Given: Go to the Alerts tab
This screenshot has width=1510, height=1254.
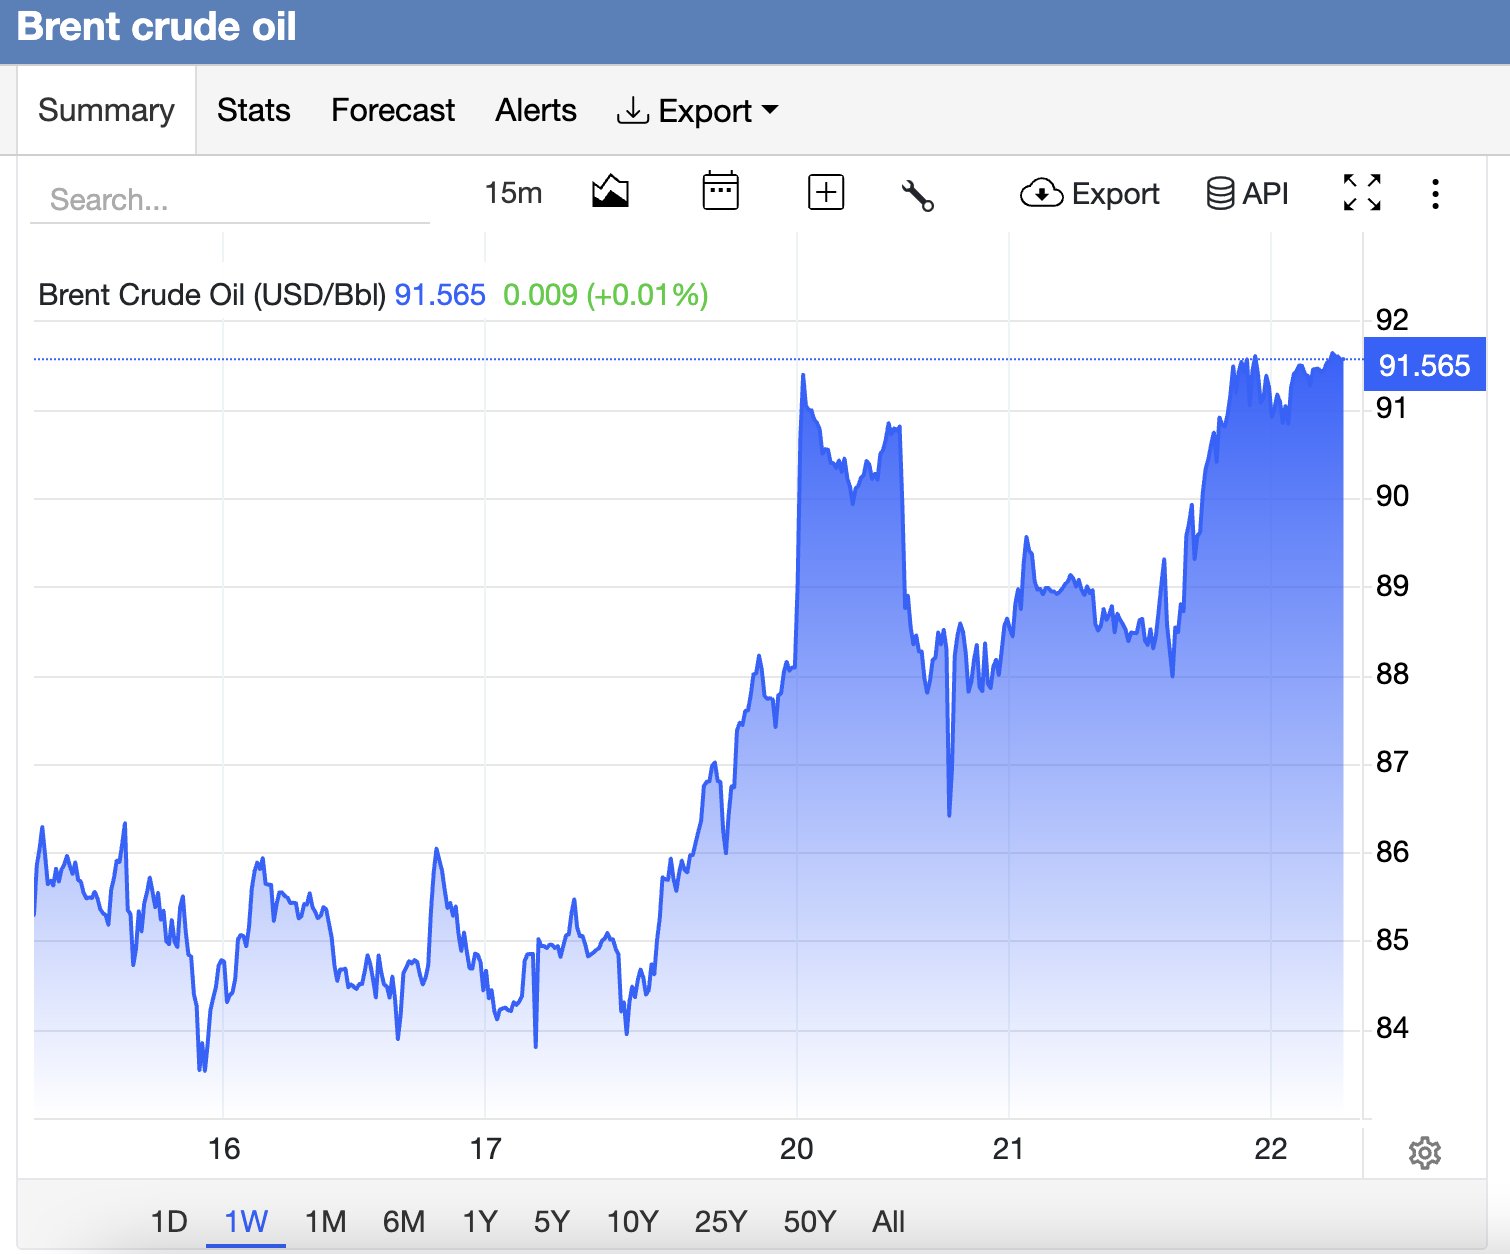Looking at the screenshot, I should pyautogui.click(x=536, y=110).
